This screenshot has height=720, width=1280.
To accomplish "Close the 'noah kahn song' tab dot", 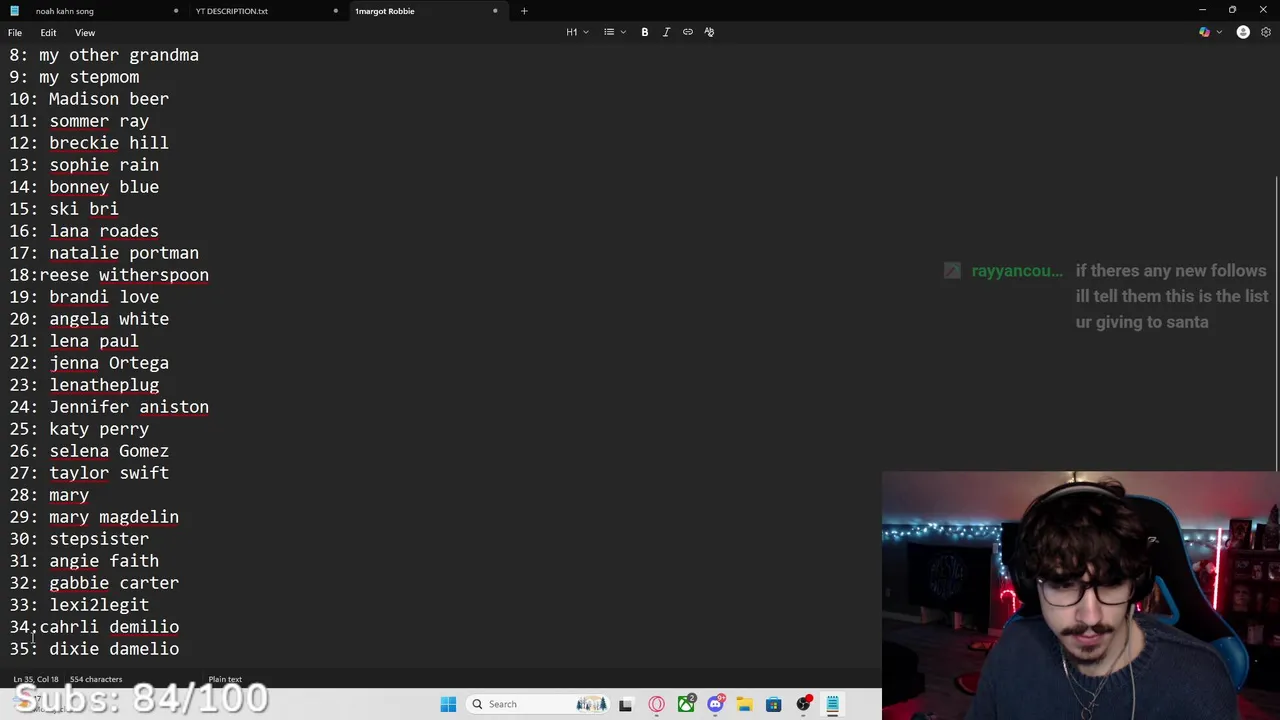I will point(176,11).
